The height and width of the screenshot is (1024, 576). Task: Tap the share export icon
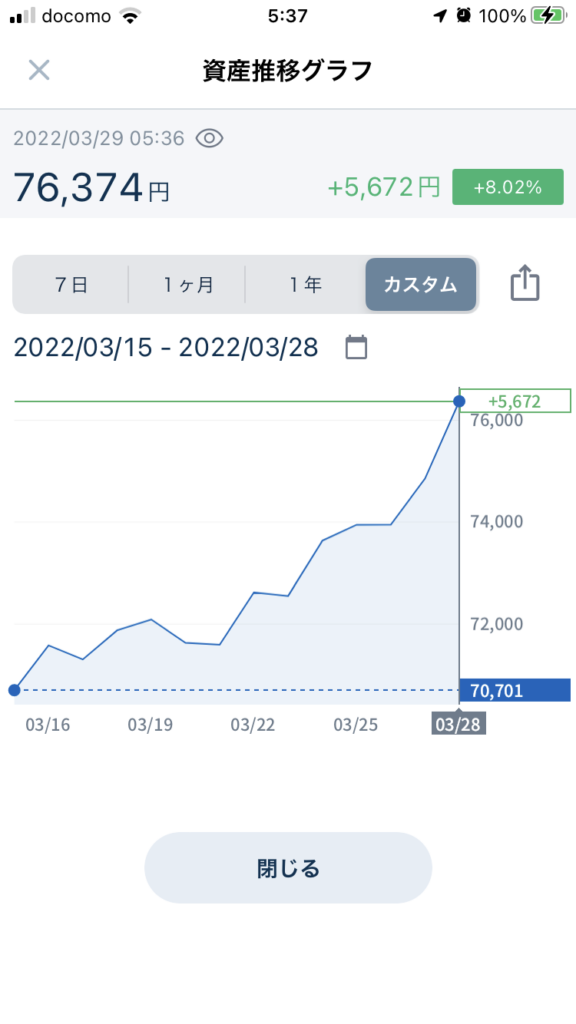(525, 285)
